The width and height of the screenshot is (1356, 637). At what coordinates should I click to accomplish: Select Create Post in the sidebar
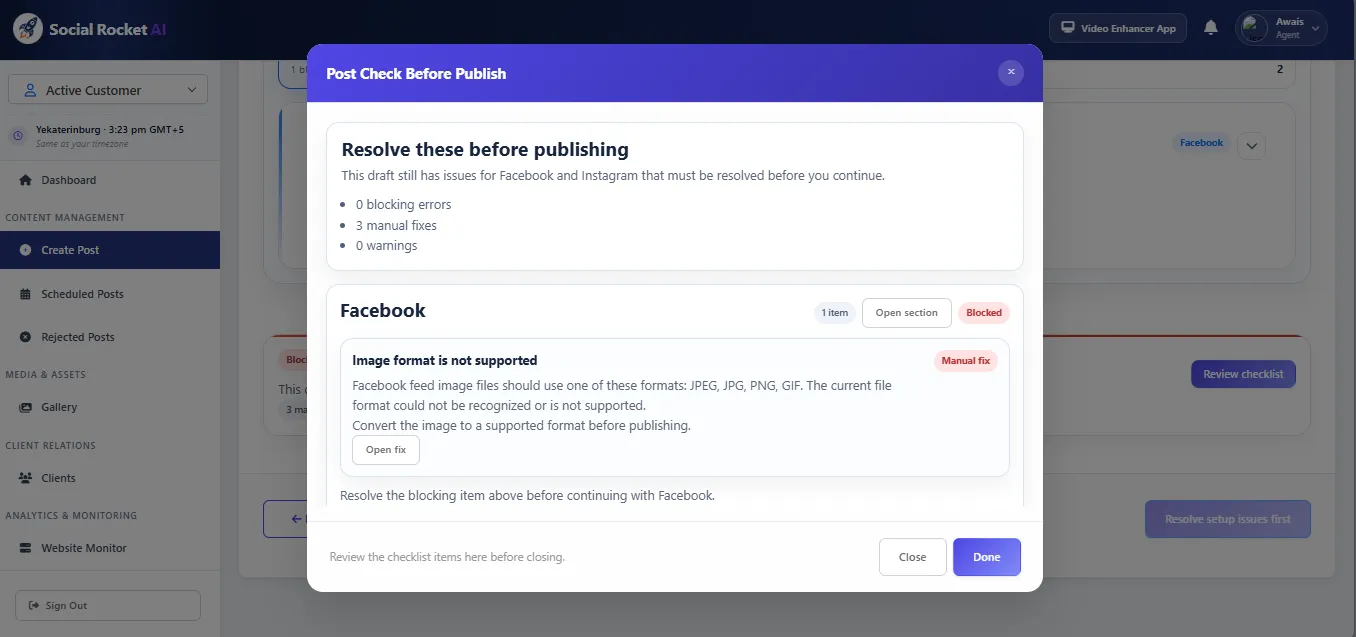110,250
